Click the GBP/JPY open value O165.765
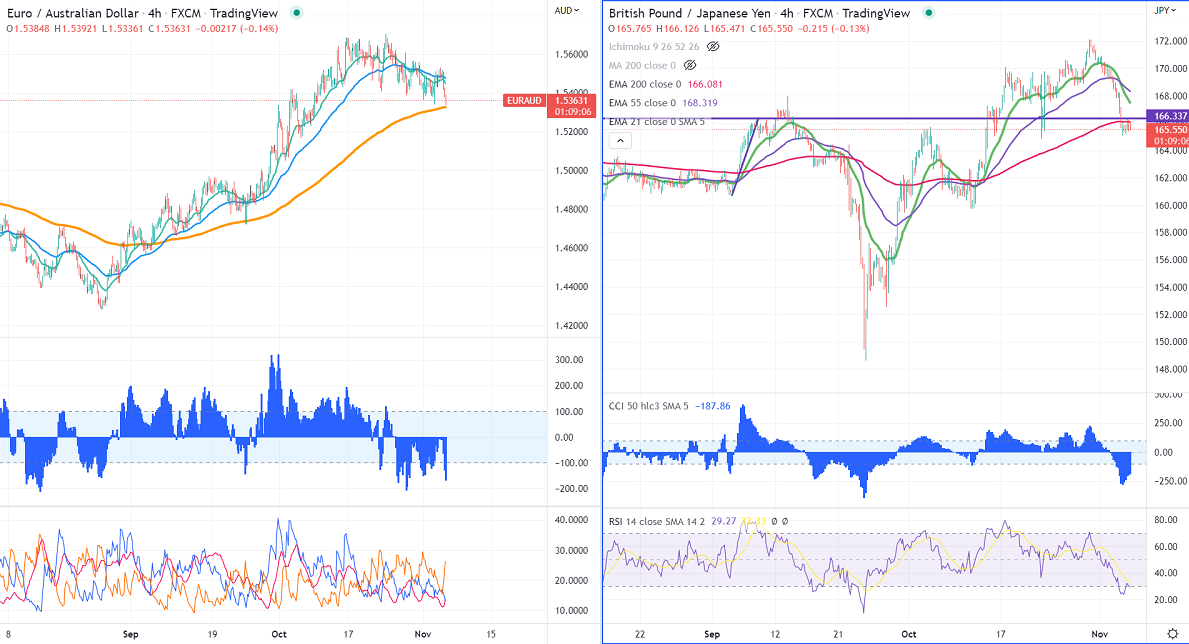This screenshot has width=1189, height=644. pos(630,29)
